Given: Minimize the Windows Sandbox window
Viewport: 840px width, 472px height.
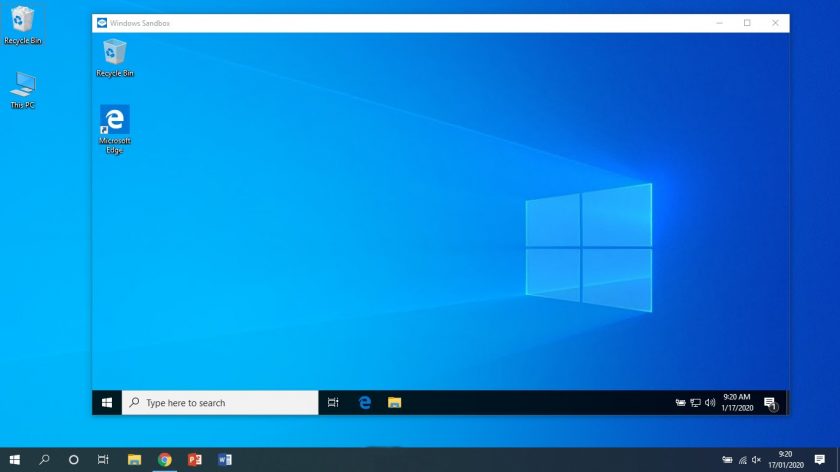Looking at the screenshot, I should pyautogui.click(x=719, y=23).
